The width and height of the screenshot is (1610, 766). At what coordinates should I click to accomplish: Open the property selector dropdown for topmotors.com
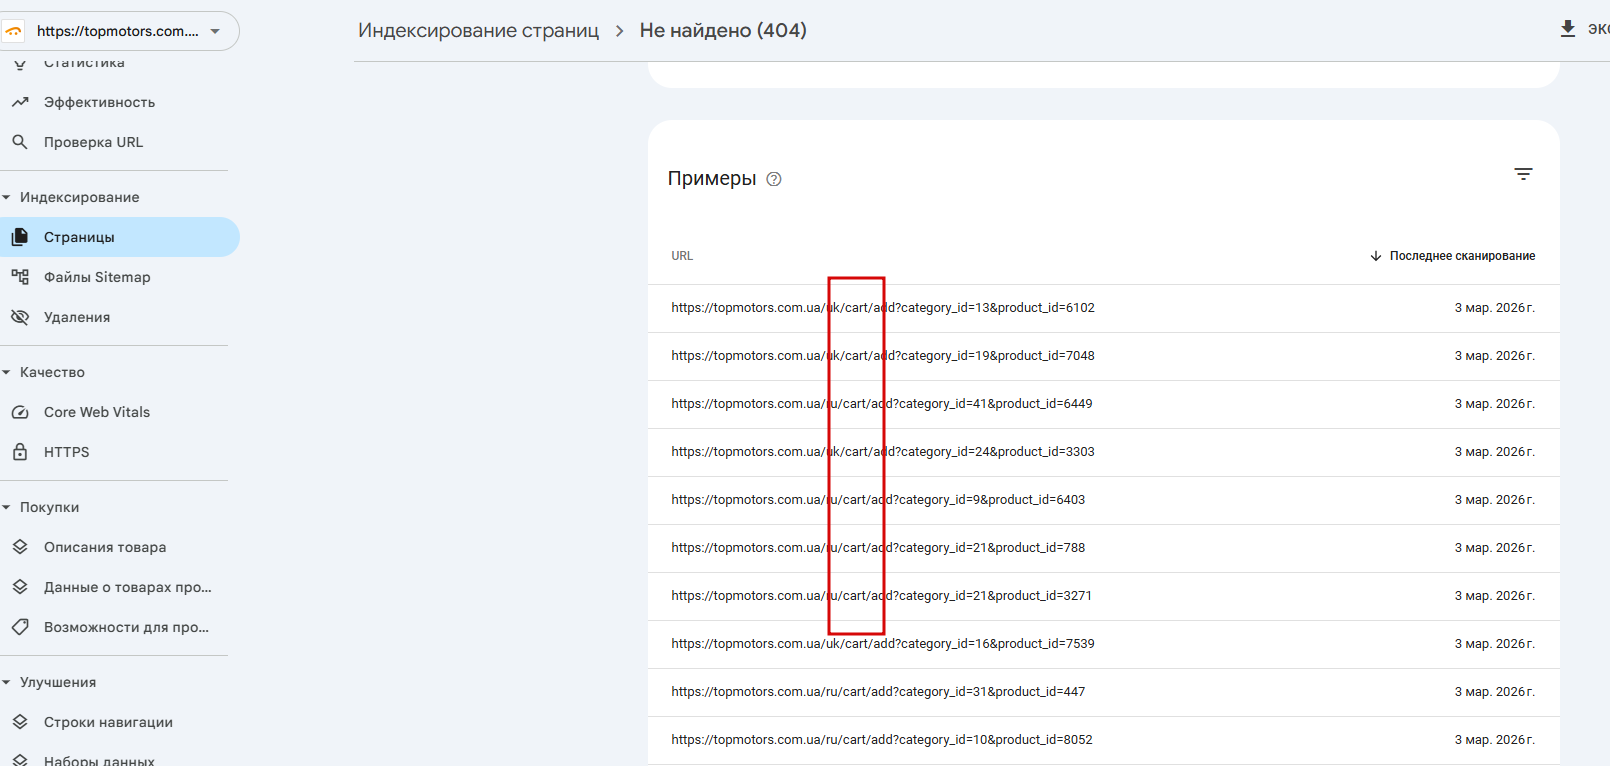pyautogui.click(x=118, y=31)
